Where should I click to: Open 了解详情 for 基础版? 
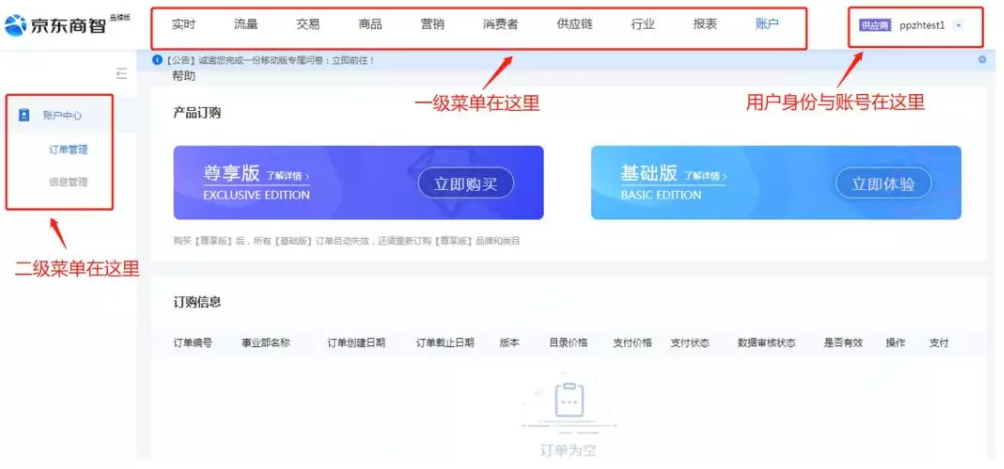705,175
